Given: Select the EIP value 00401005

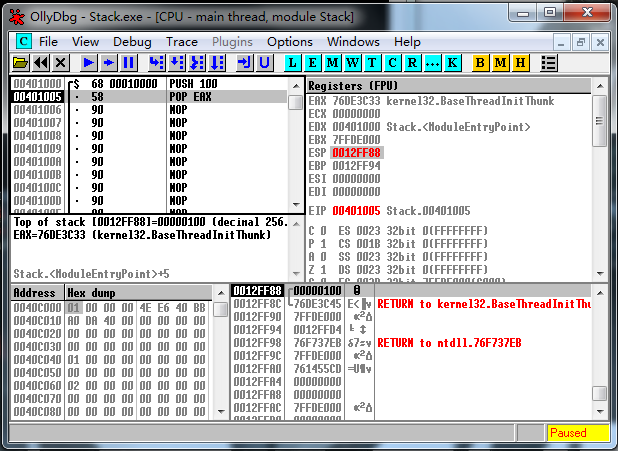Looking at the screenshot, I should 356,211.
